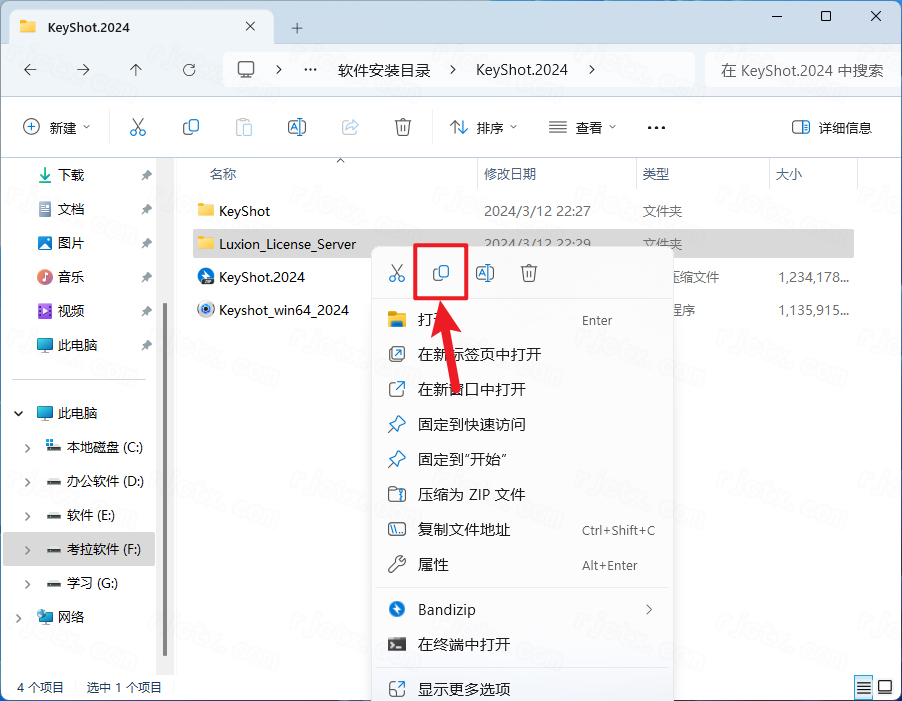Click the navigation pane scrollbar
Screen dimensions: 902x701
click(x=165, y=478)
